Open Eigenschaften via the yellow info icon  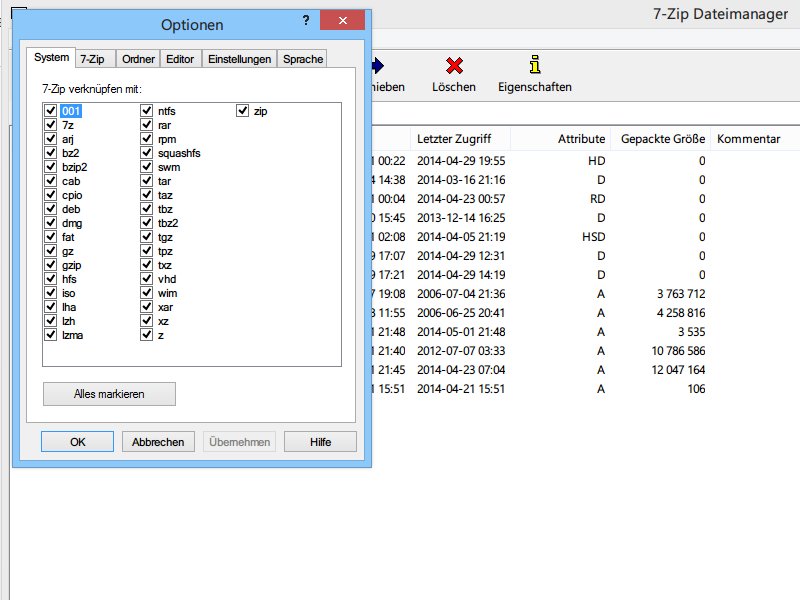click(x=535, y=65)
